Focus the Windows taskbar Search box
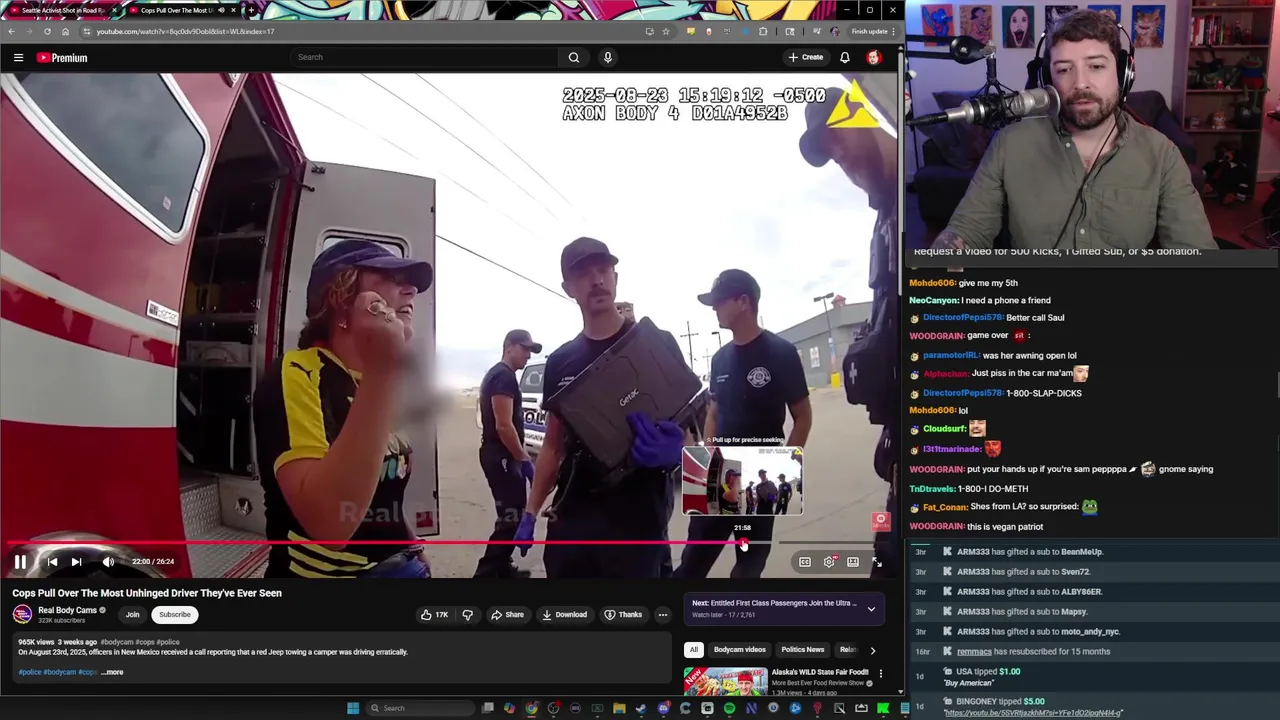 coord(420,708)
